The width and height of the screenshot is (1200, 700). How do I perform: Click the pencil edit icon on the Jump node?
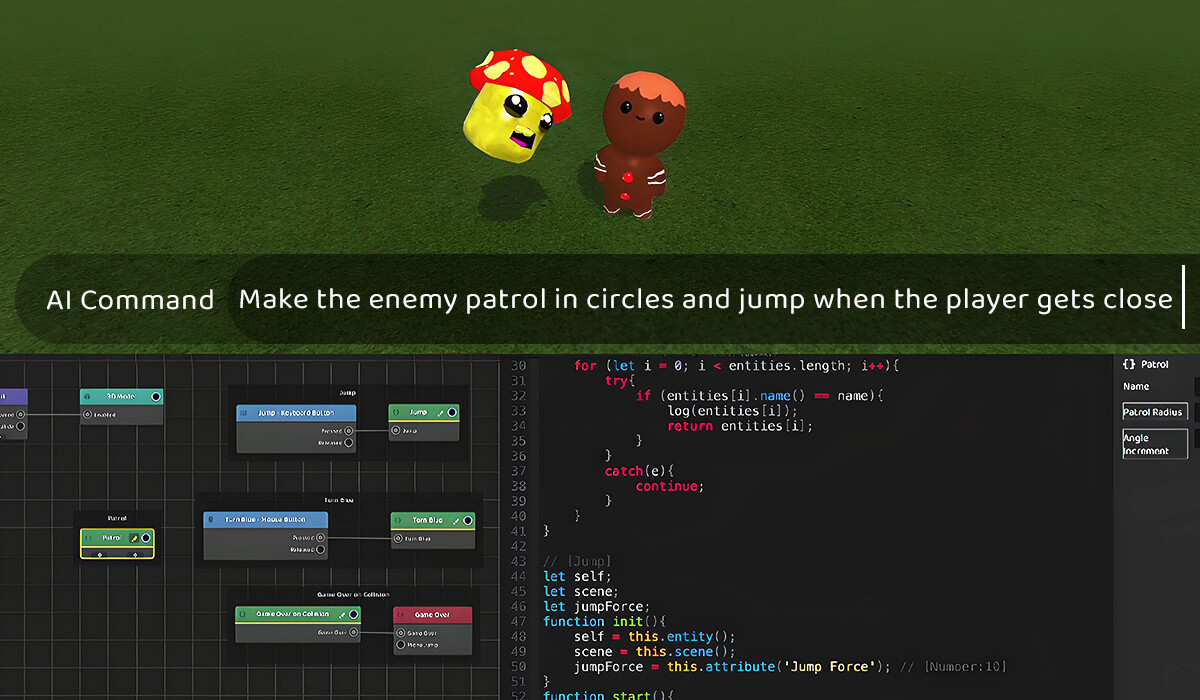click(440, 413)
